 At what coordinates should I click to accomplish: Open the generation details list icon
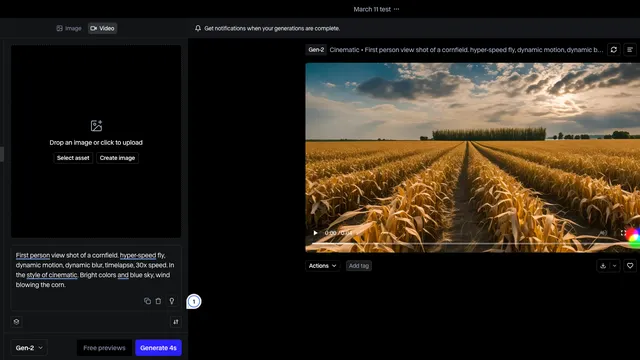click(630, 50)
